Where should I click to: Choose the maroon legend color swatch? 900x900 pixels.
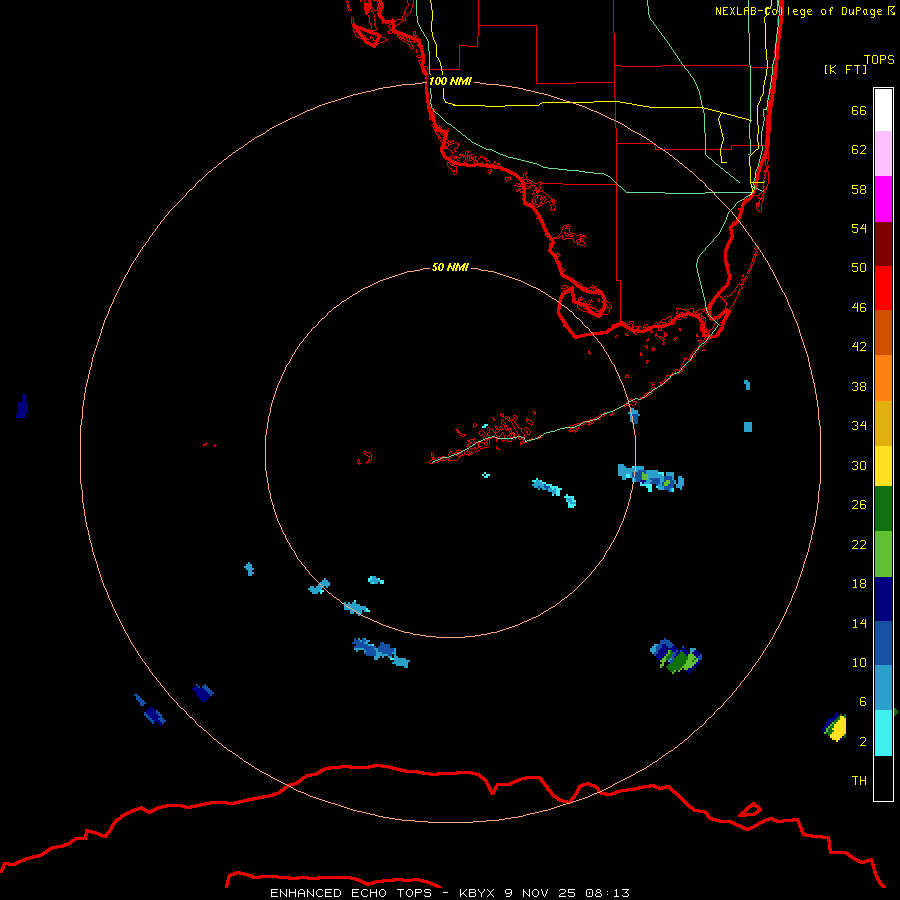883,245
